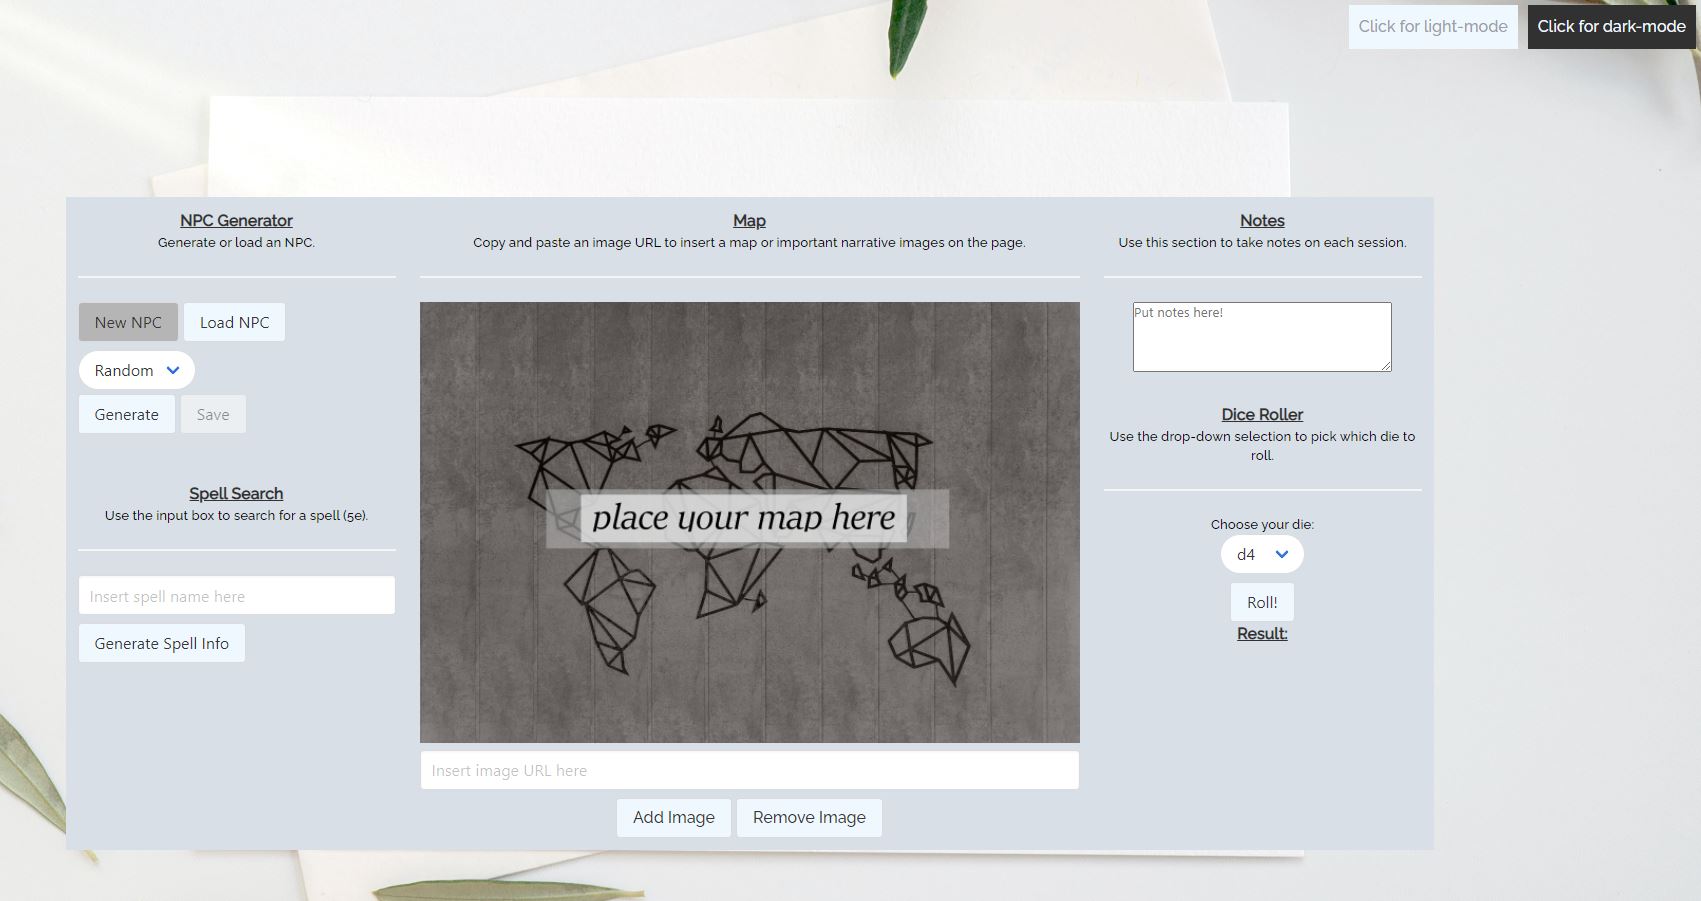Screen dimensions: 1701x901
Task: Click the Put notes here text area
Action: click(1260, 336)
